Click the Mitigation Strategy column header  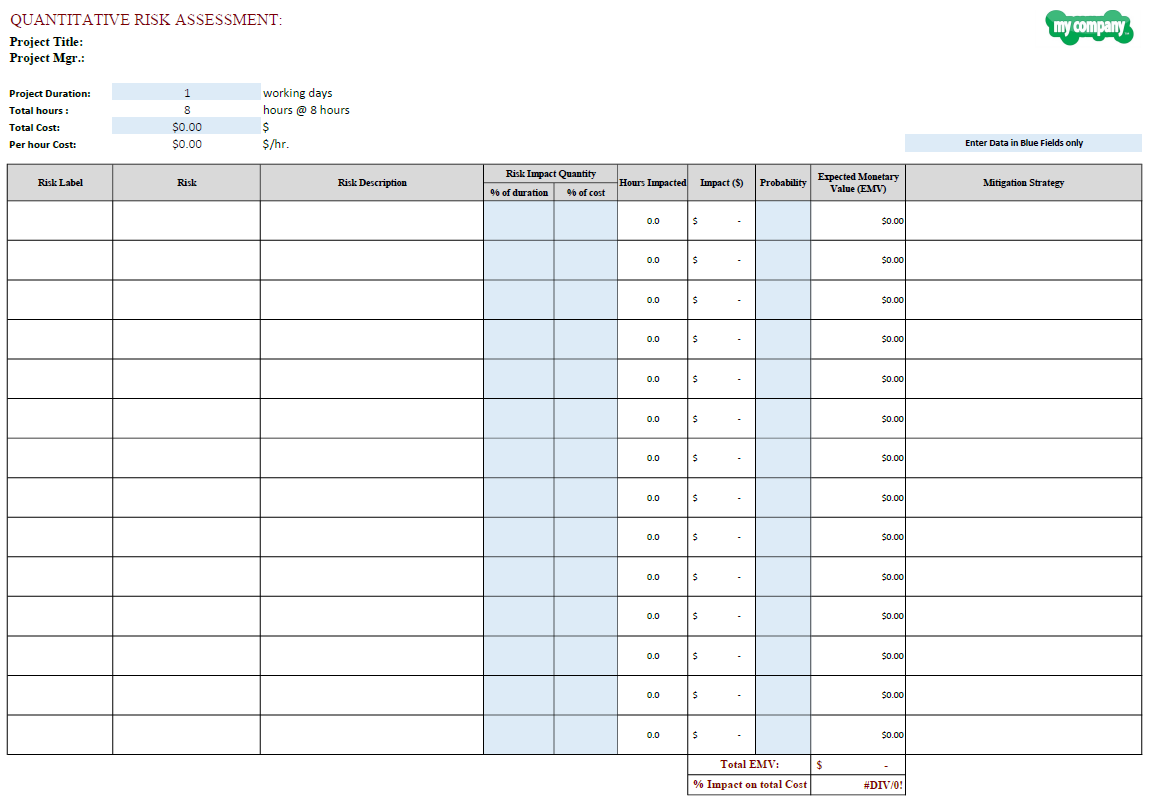coord(1023,182)
